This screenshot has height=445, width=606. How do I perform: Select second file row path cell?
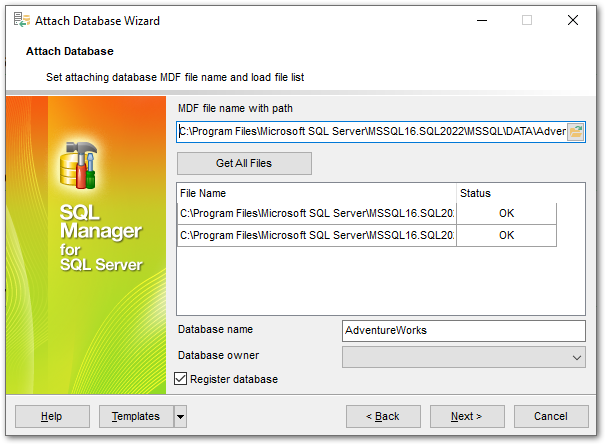pyautogui.click(x=317, y=235)
